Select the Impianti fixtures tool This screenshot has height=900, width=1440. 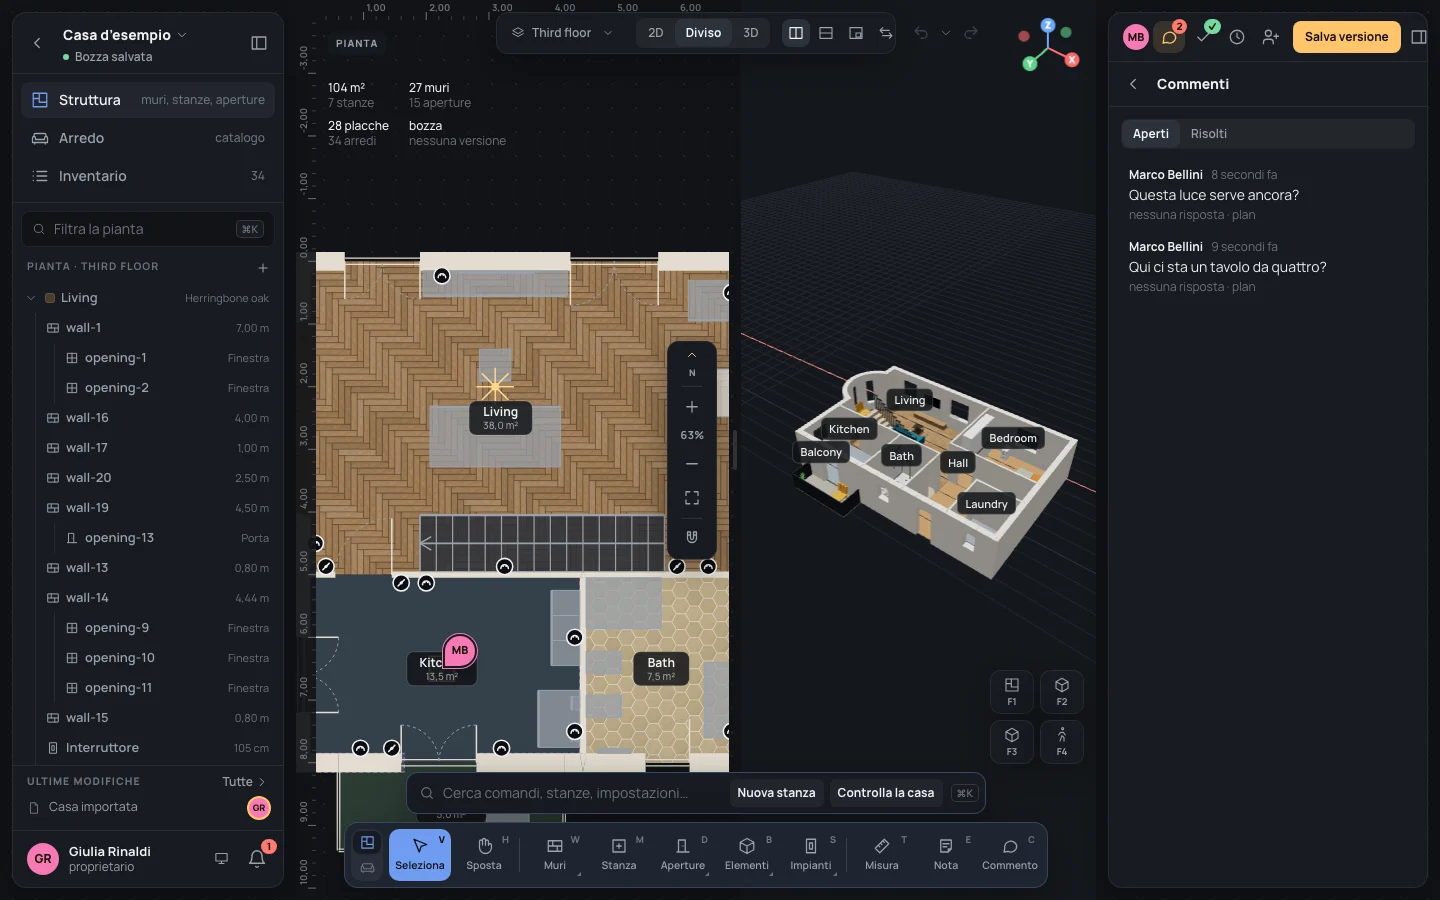tap(811, 854)
